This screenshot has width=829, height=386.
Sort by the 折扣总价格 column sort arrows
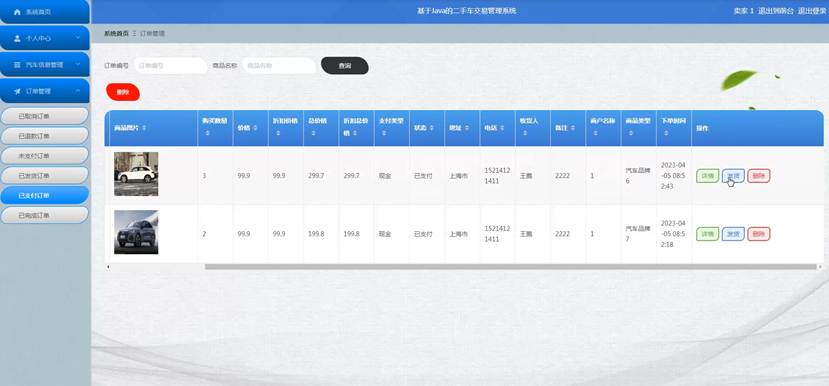[x=355, y=134]
